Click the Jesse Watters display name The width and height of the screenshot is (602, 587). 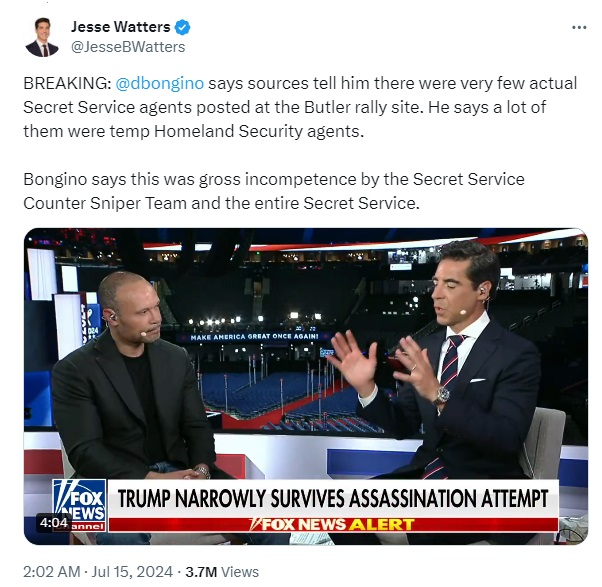121,27
